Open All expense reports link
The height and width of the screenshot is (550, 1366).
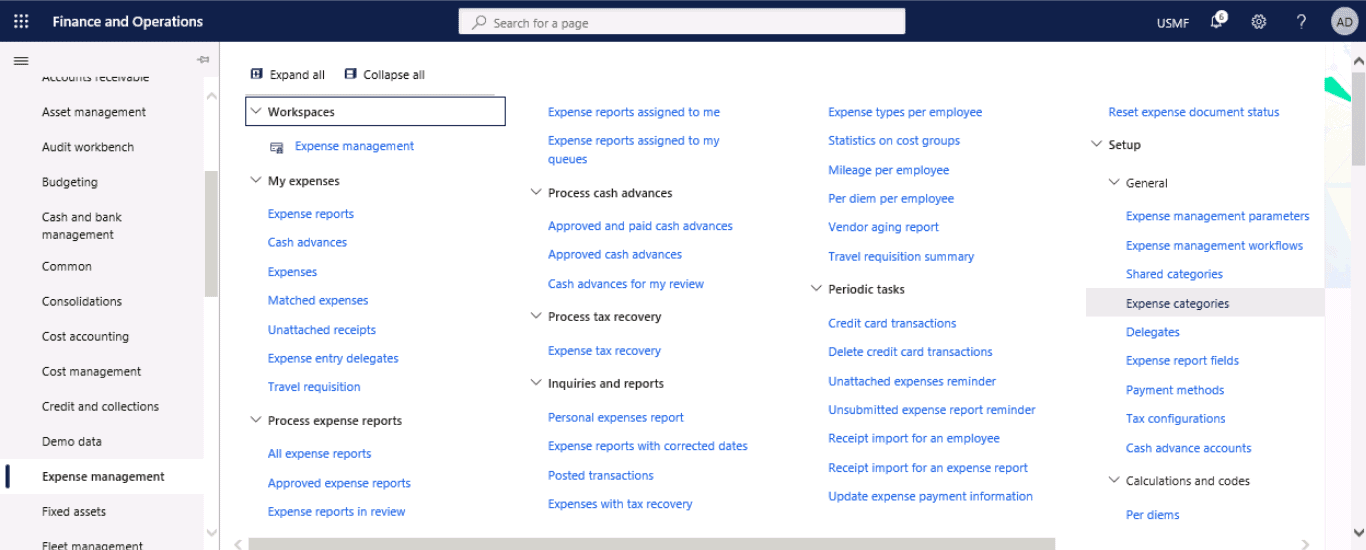click(319, 454)
